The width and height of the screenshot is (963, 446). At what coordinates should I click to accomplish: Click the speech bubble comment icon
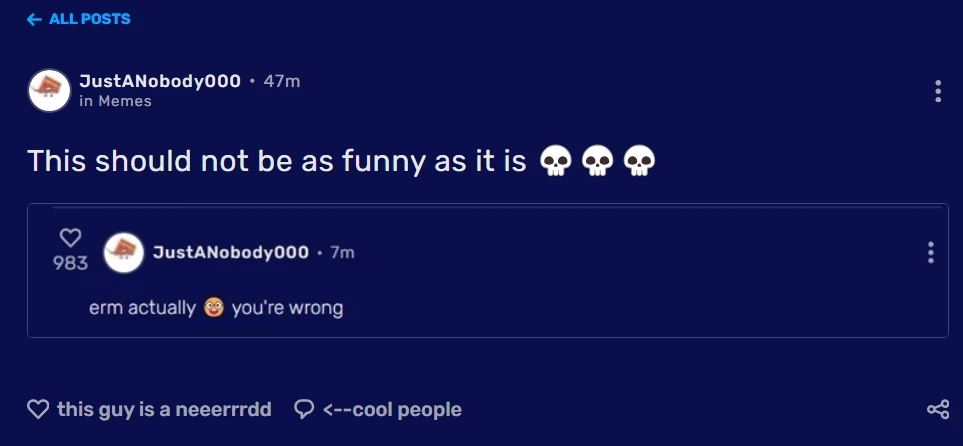click(x=304, y=409)
